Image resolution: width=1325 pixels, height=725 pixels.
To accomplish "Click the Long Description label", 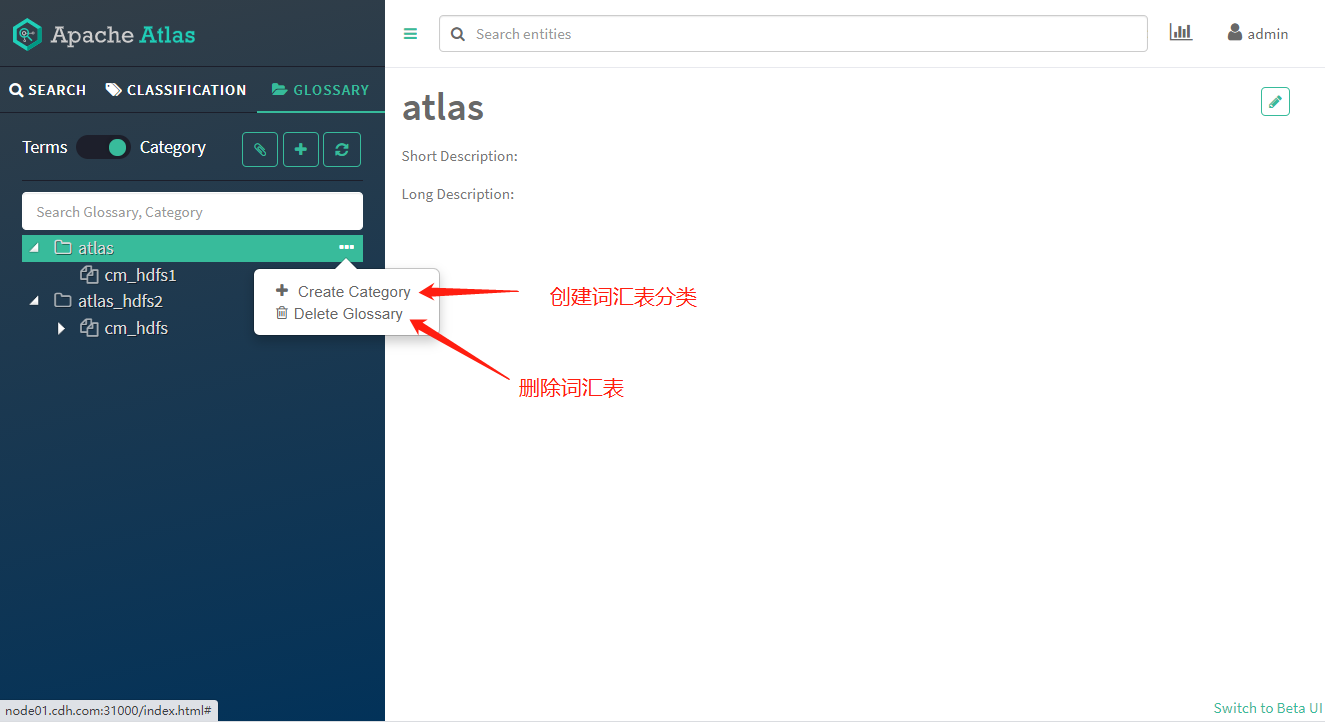I will click(458, 194).
